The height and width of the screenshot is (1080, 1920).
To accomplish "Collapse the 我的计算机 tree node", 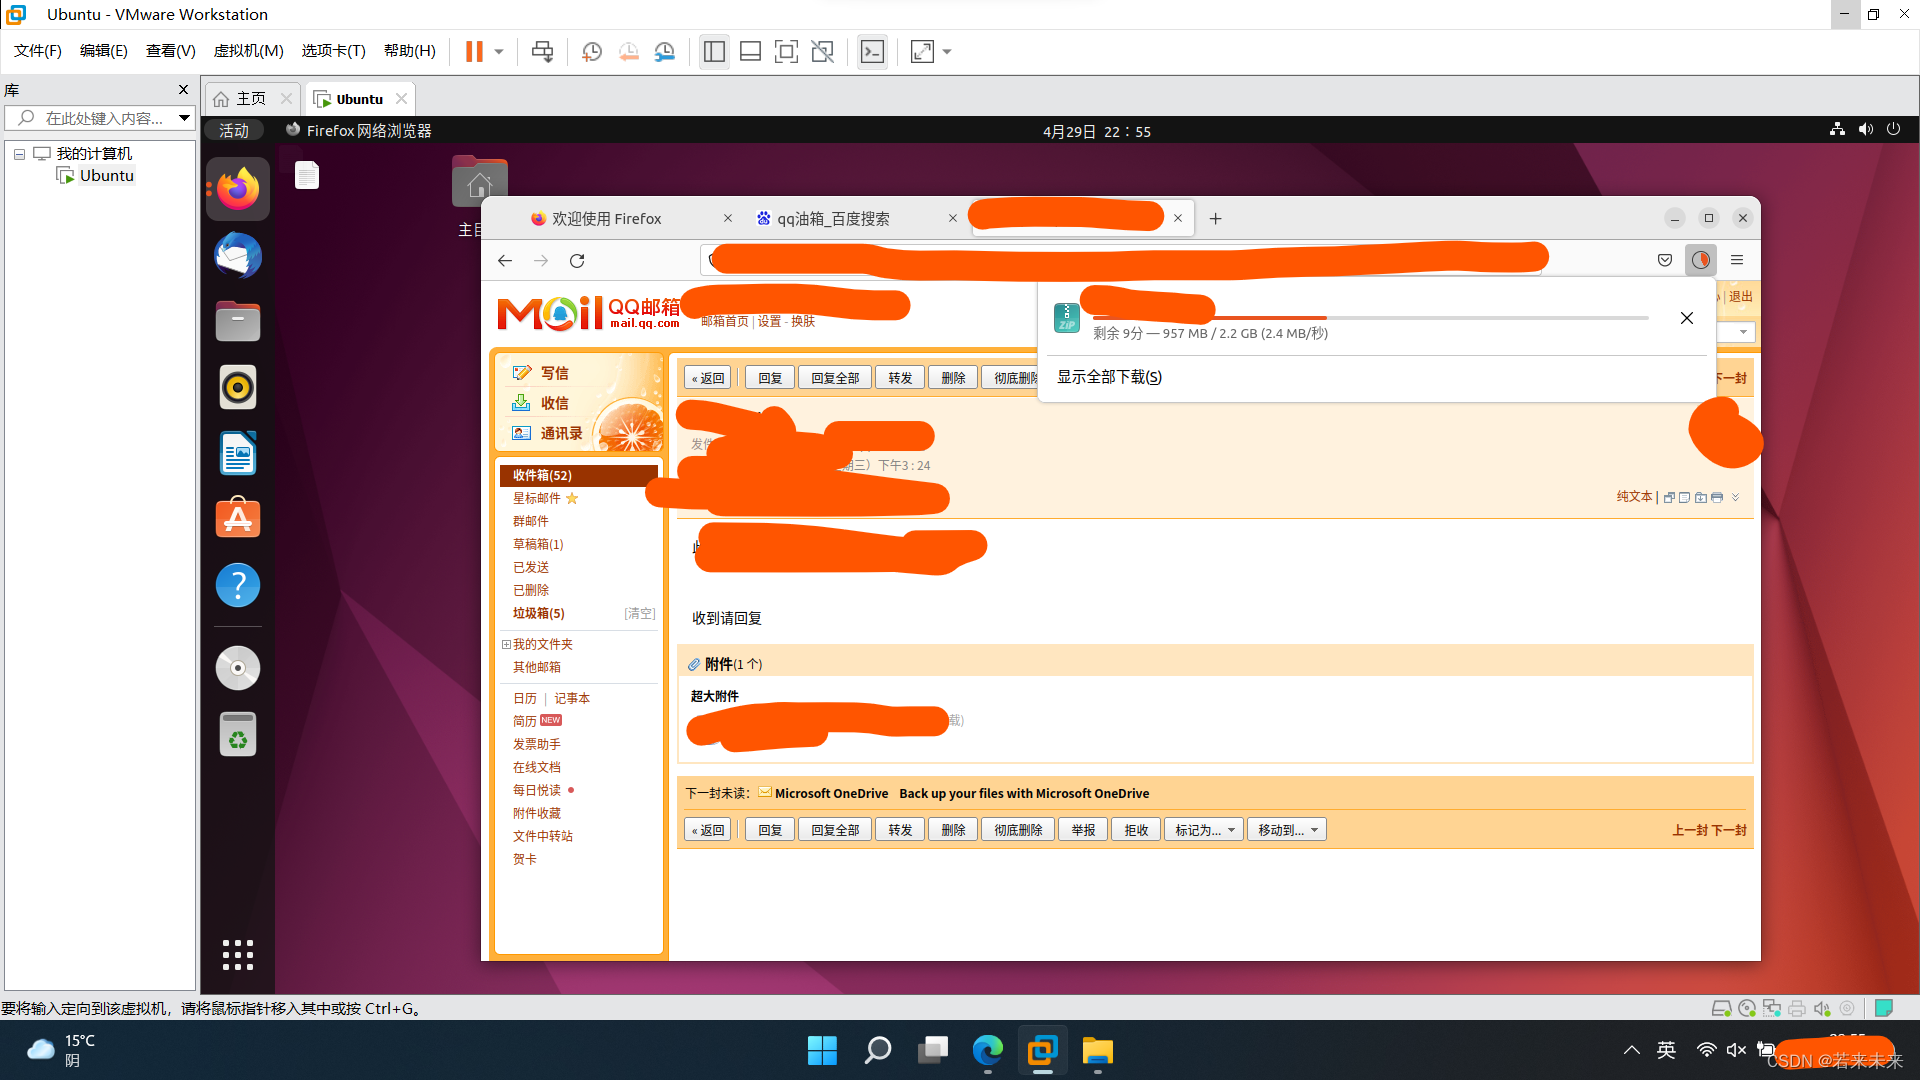I will pyautogui.click(x=19, y=154).
